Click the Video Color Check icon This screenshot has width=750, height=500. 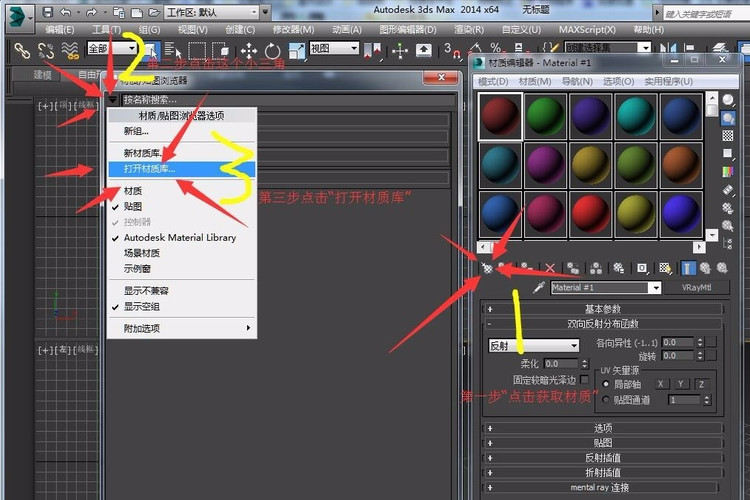728,171
